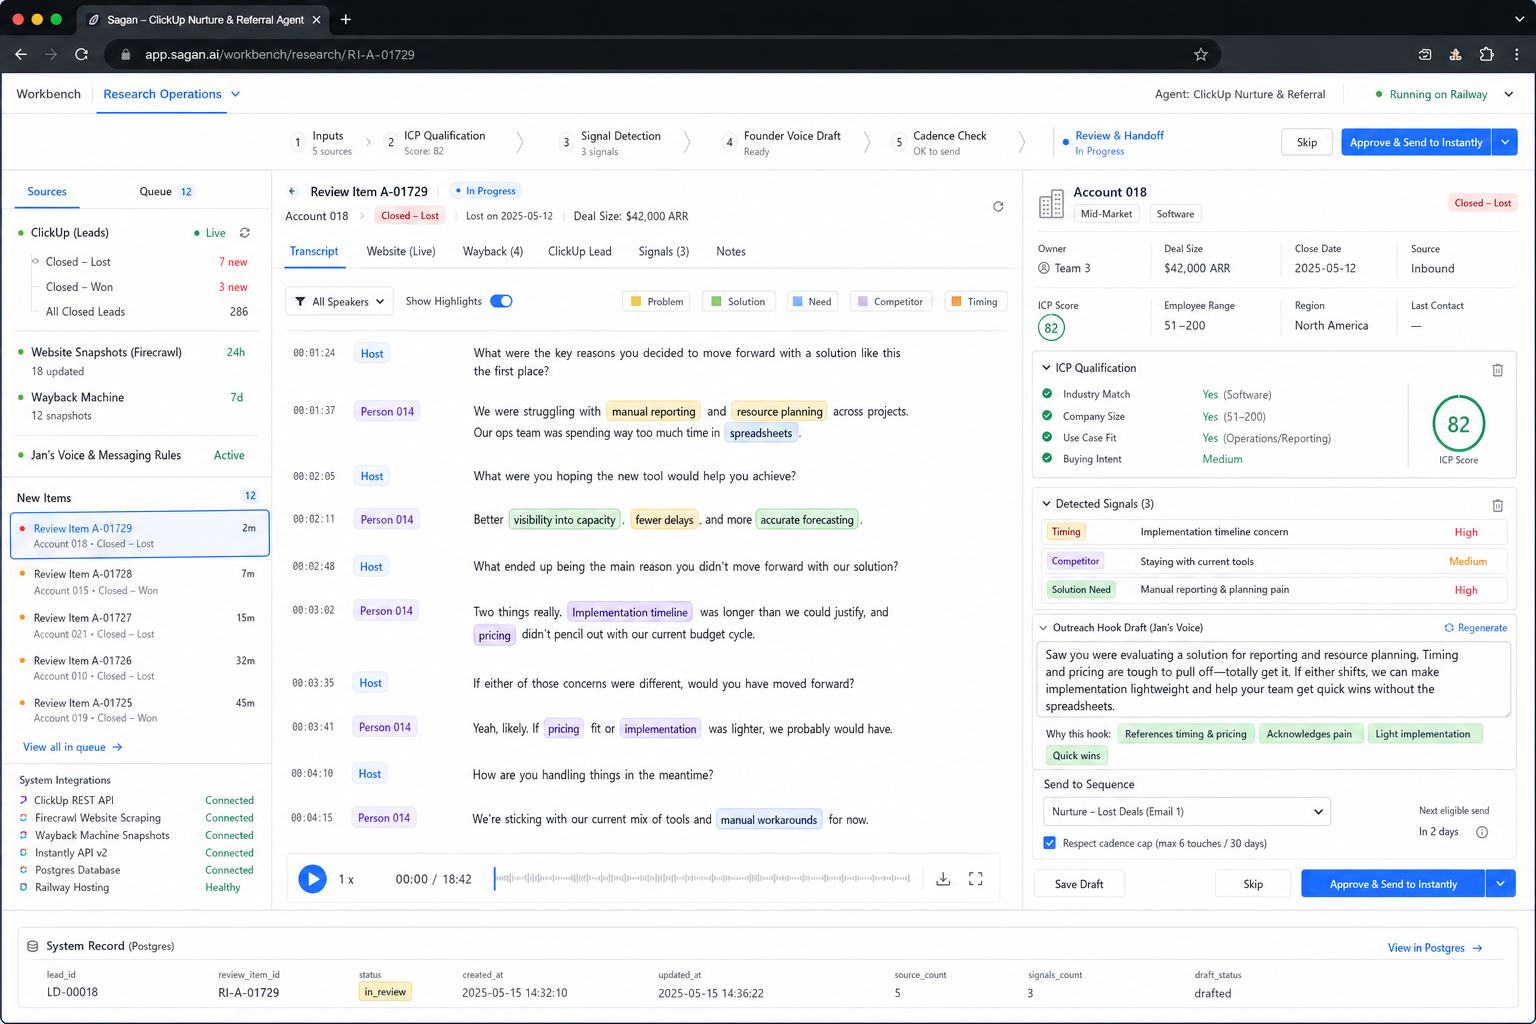Switch to the Queue tab
Image resolution: width=1536 pixels, height=1024 pixels.
(x=166, y=191)
